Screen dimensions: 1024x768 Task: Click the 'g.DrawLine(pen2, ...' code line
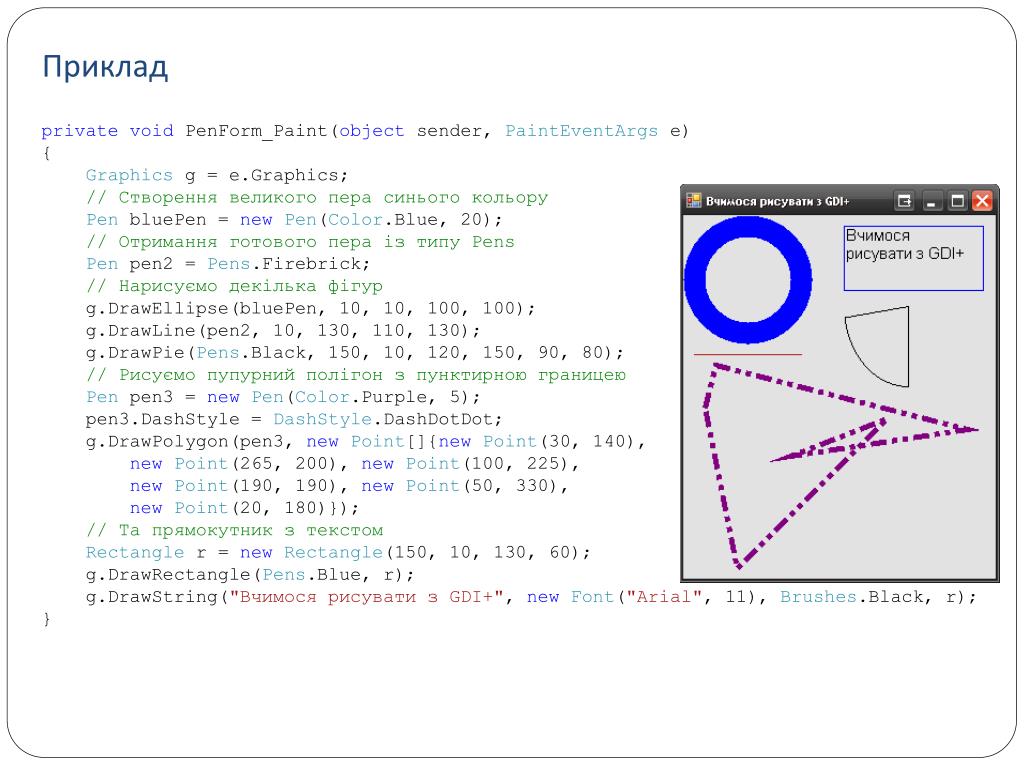(x=283, y=331)
